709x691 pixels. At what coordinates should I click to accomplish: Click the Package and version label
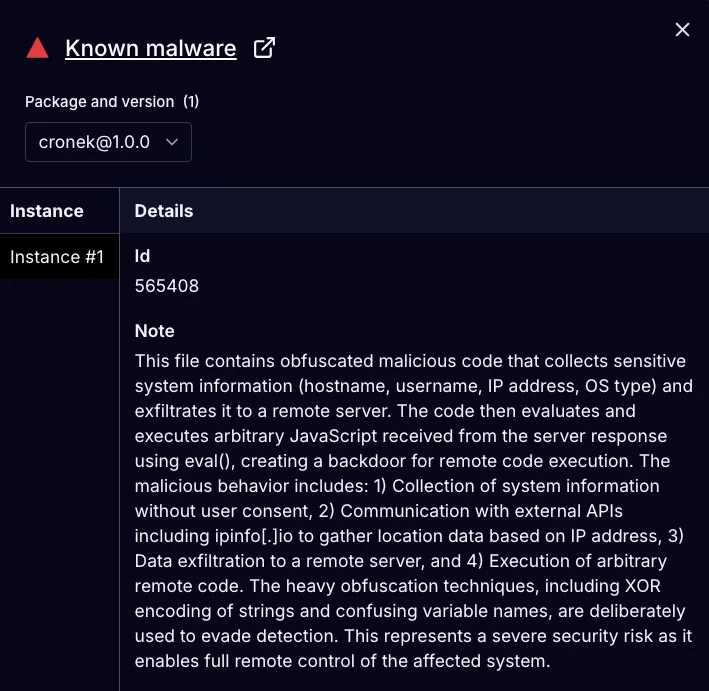(99, 102)
